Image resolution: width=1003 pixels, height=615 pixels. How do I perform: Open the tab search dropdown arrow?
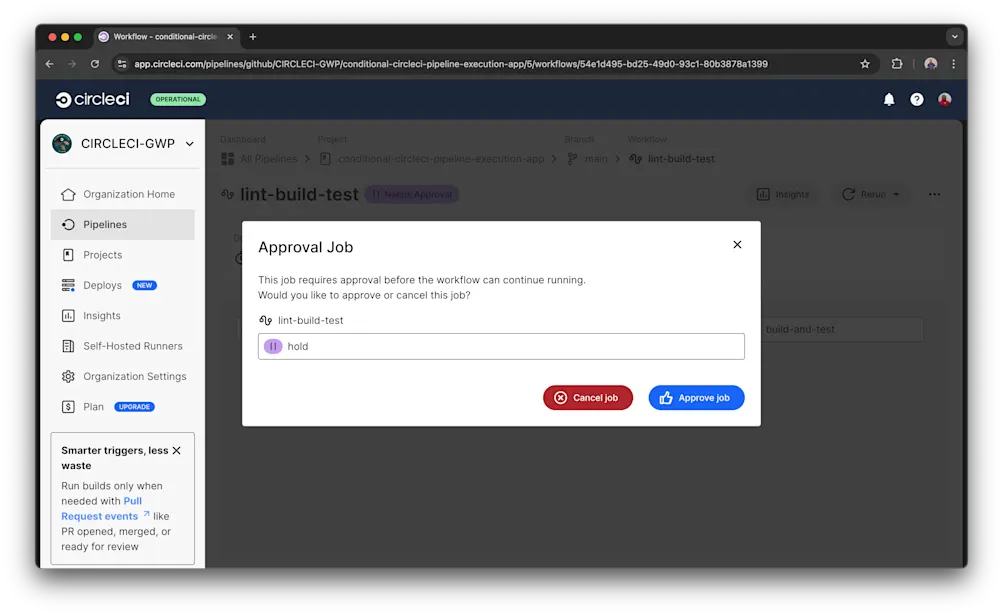(954, 37)
